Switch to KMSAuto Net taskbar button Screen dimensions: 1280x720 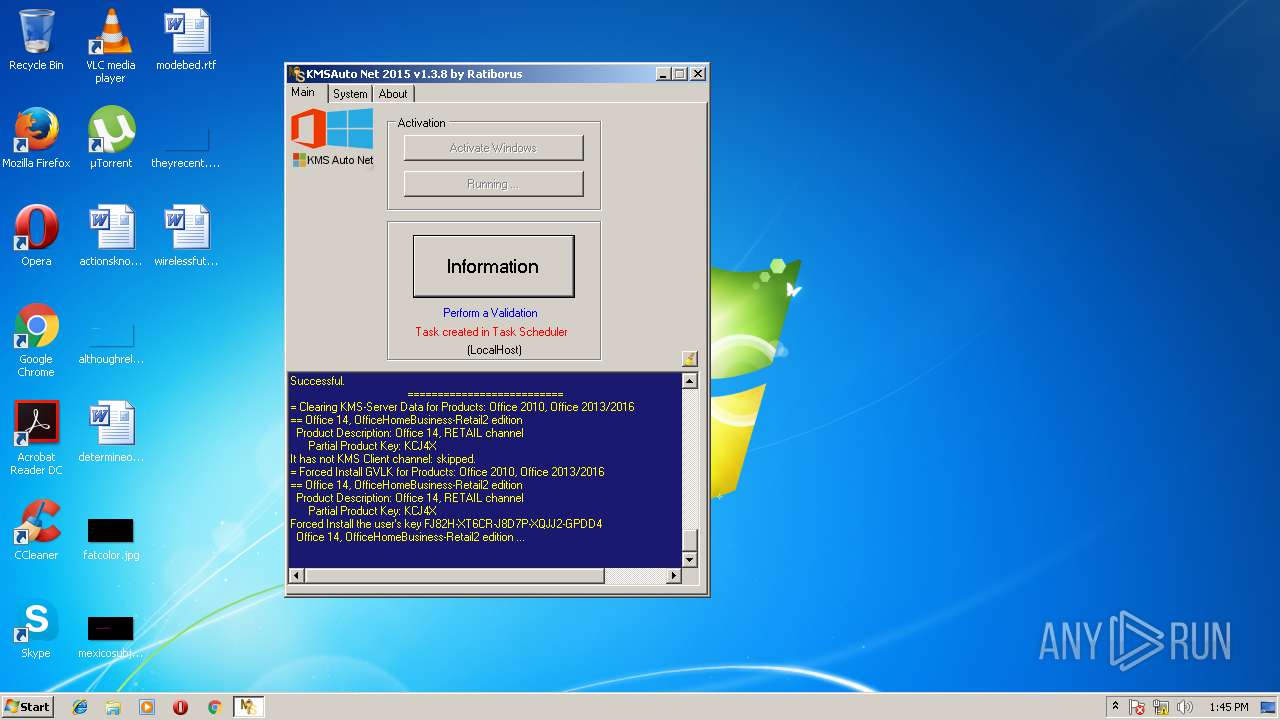pyautogui.click(x=248, y=707)
